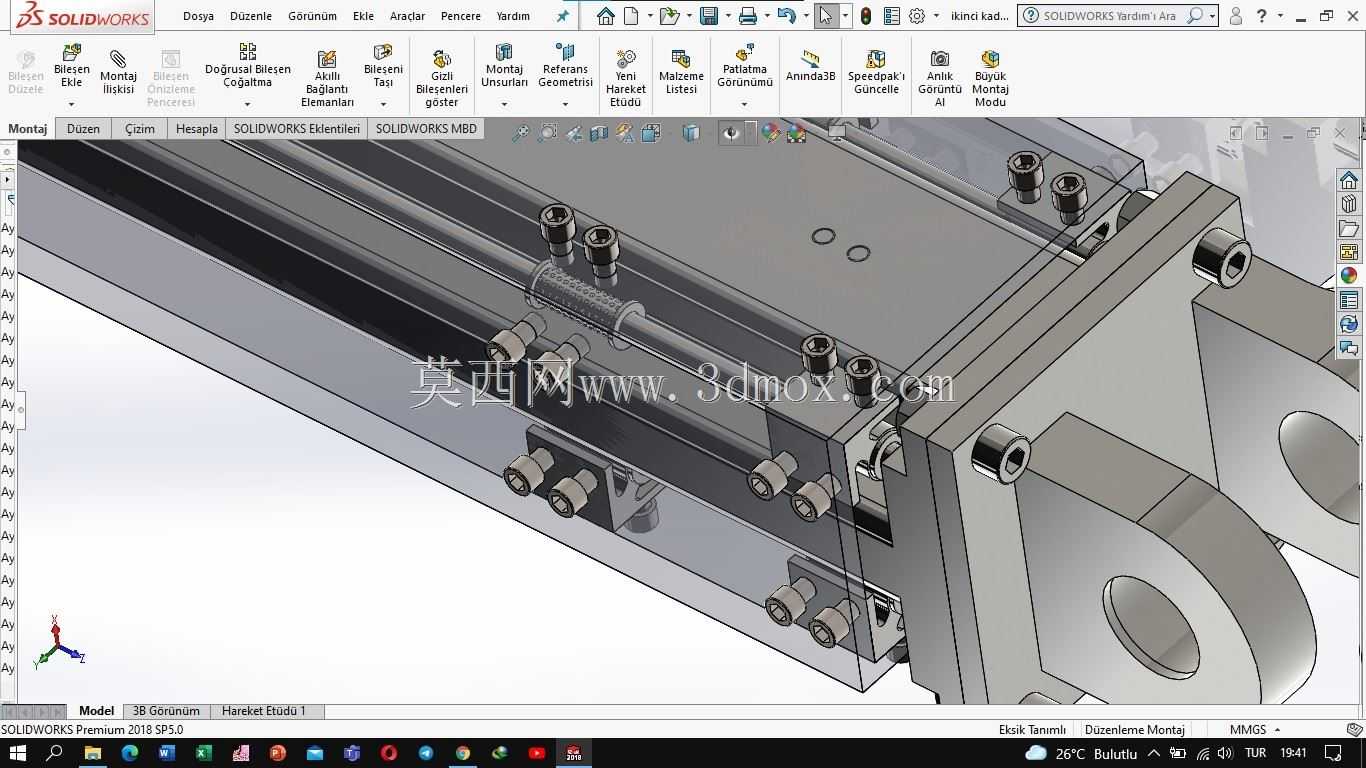Take an Anlık Görüntü Al snapshot
Viewport: 1366px width, 768px height.
[x=940, y=77]
